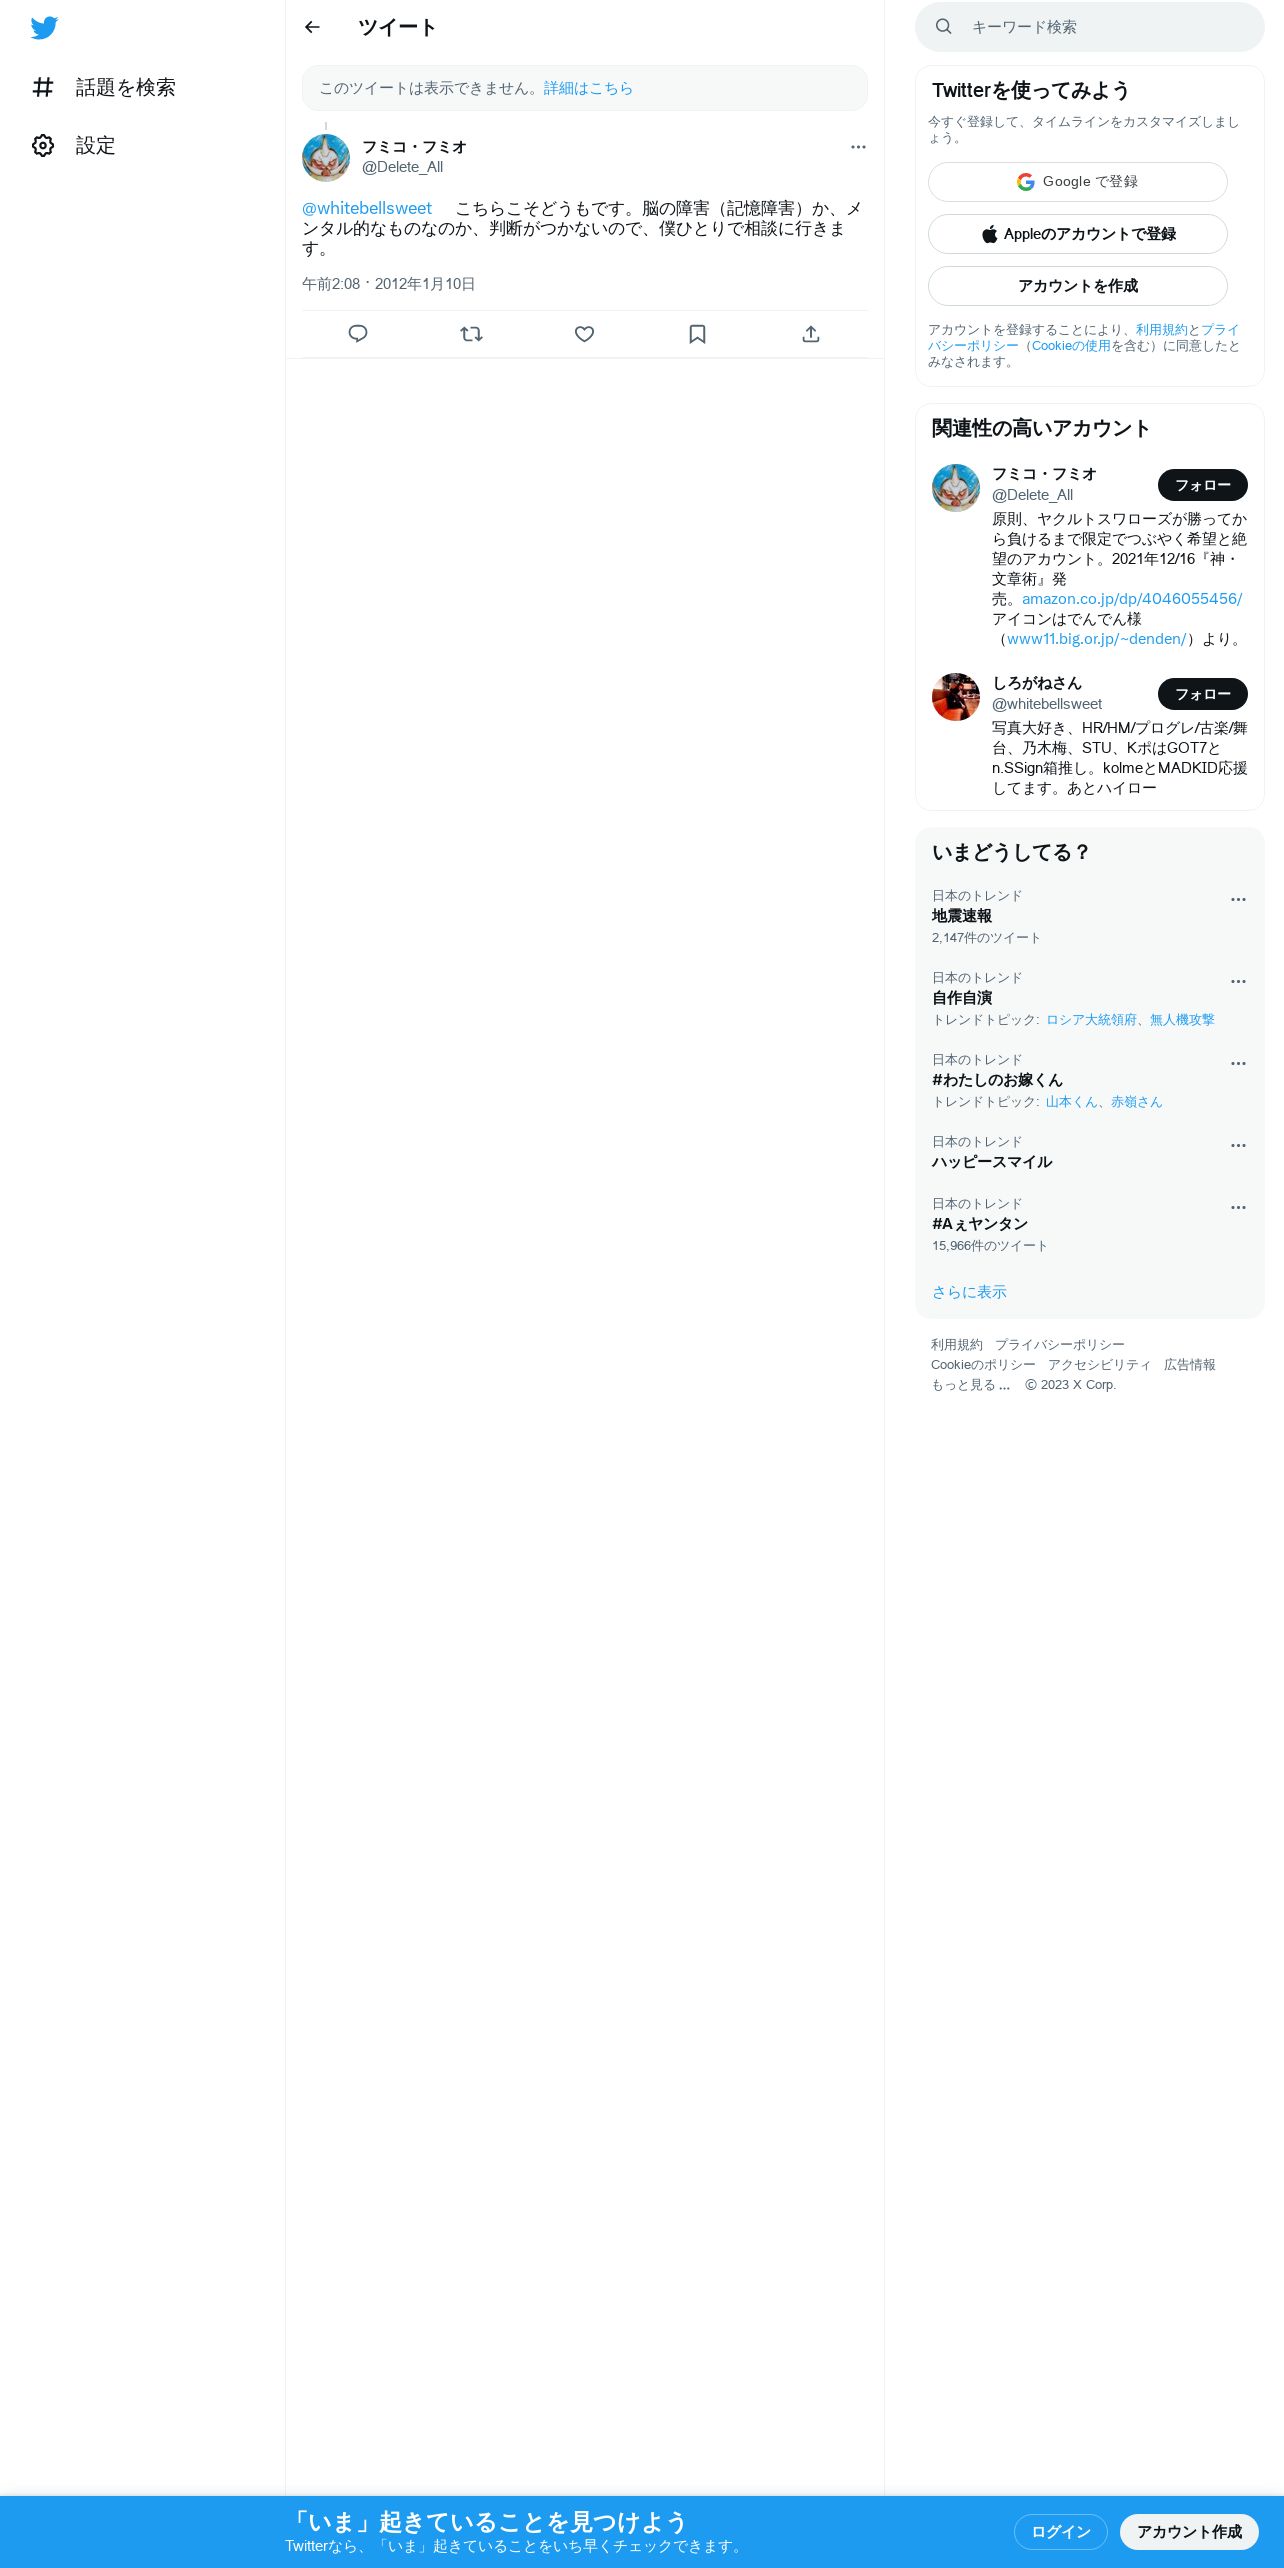The image size is (1284, 2568).
Task: Open more options for the 自作自演 trend
Action: [x=1238, y=981]
